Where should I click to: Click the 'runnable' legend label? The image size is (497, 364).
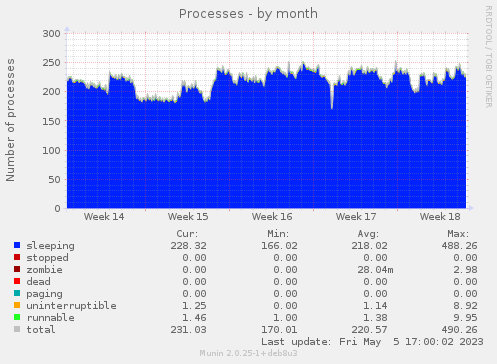tap(50, 318)
